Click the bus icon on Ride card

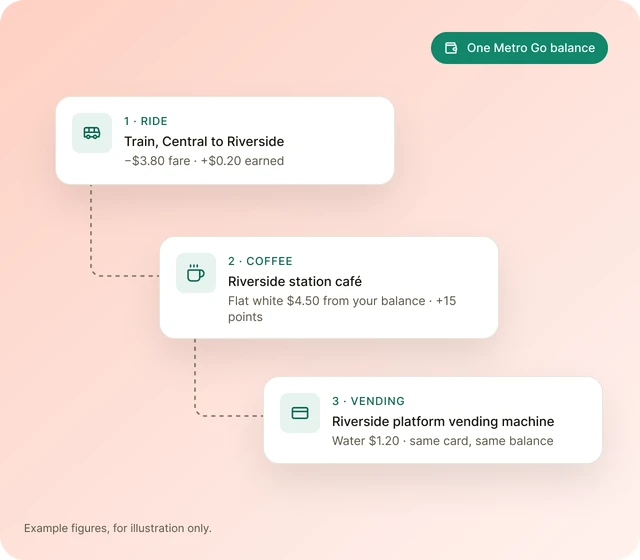tap(92, 133)
